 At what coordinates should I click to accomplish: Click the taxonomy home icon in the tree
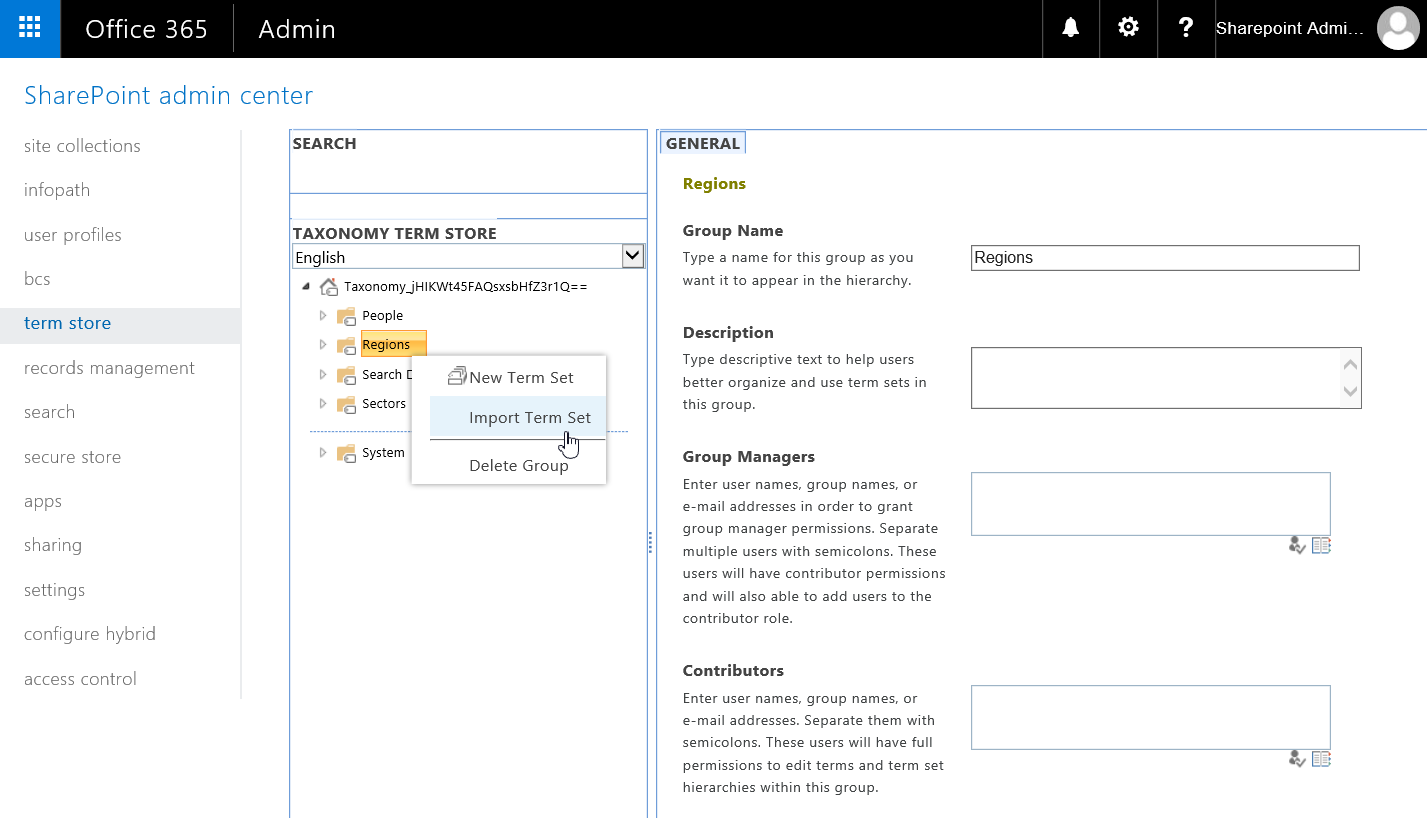click(x=329, y=286)
